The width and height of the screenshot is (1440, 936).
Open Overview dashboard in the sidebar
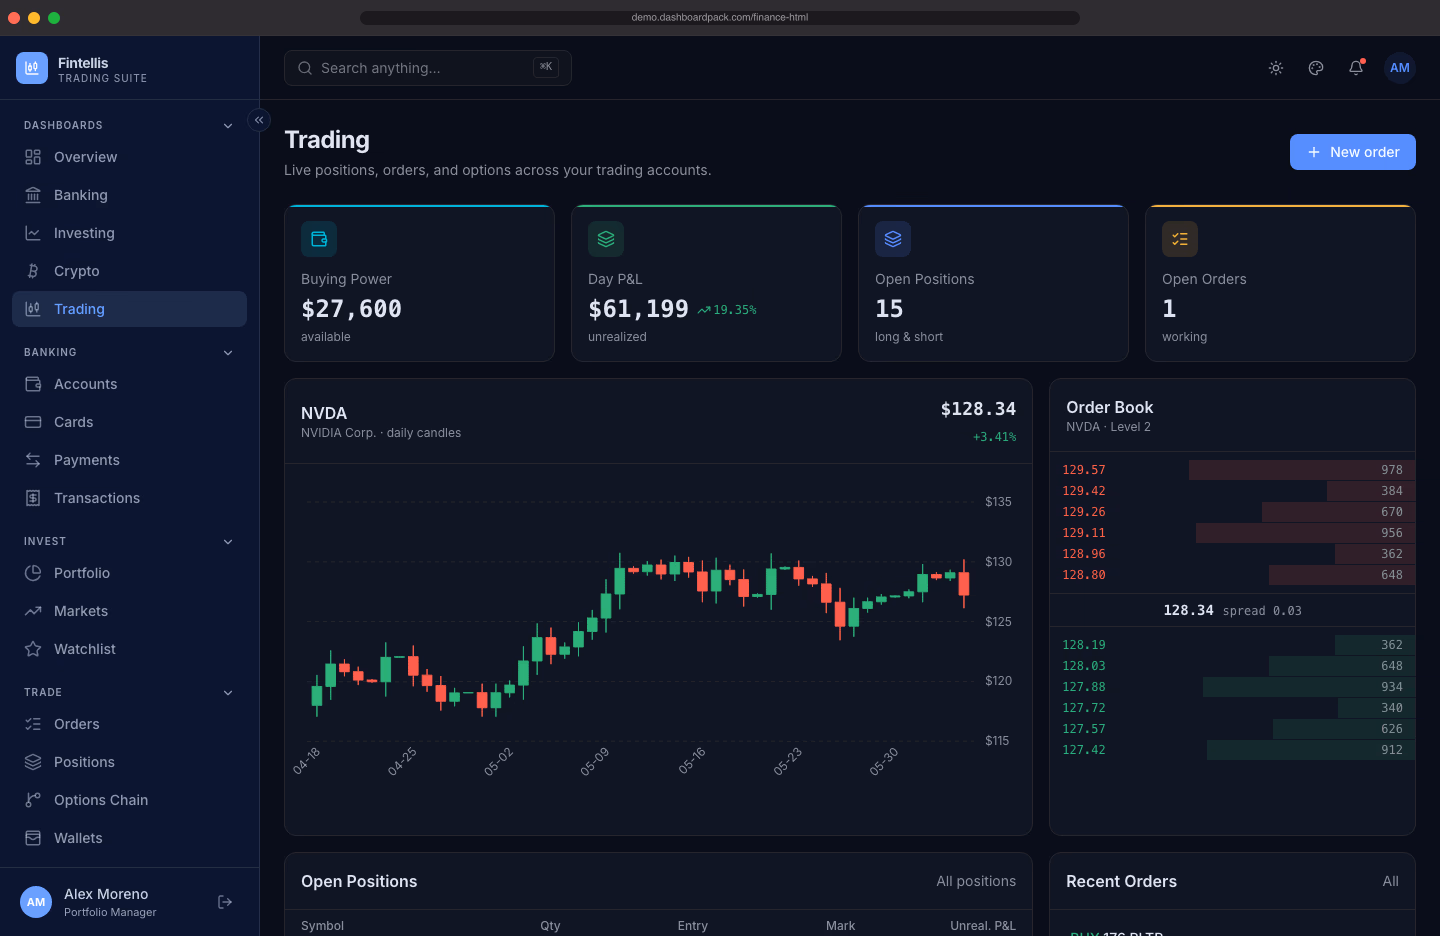coord(129,157)
